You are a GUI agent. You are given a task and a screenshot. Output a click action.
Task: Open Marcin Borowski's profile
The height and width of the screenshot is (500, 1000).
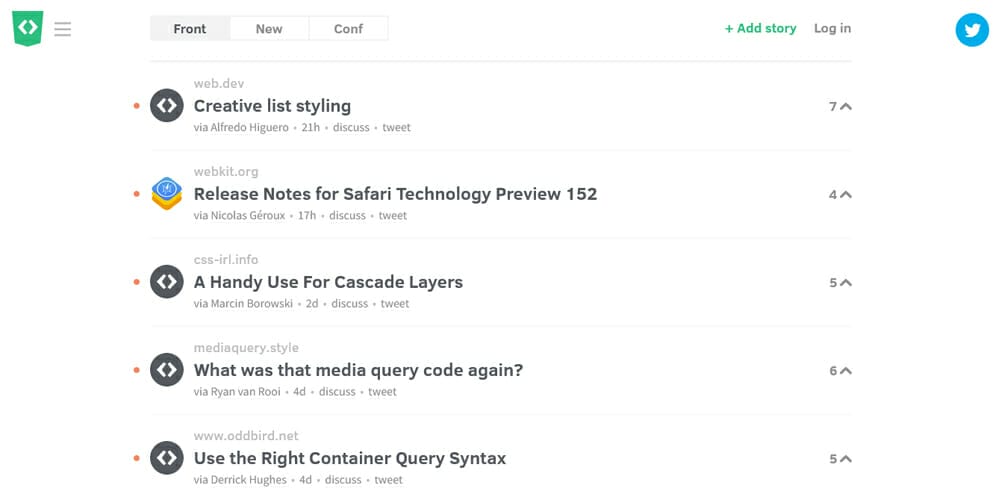[x=251, y=304]
